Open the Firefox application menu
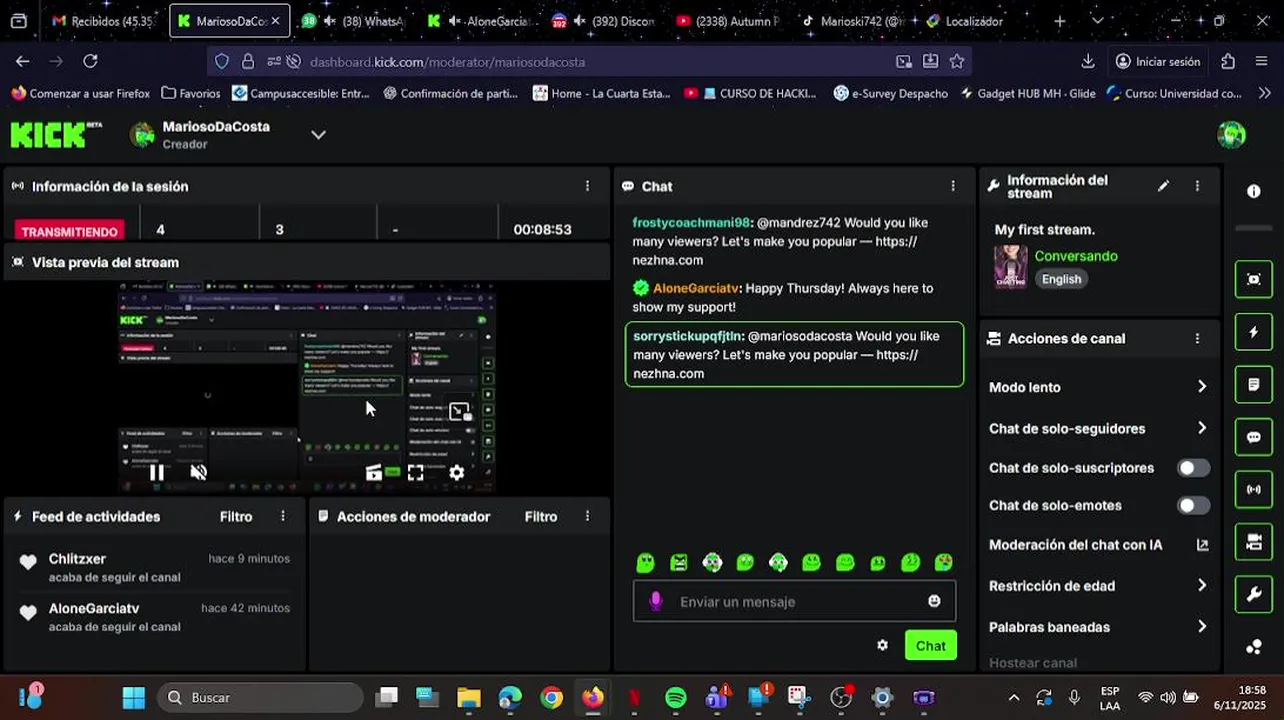Image resolution: width=1284 pixels, height=720 pixels. [x=1261, y=61]
